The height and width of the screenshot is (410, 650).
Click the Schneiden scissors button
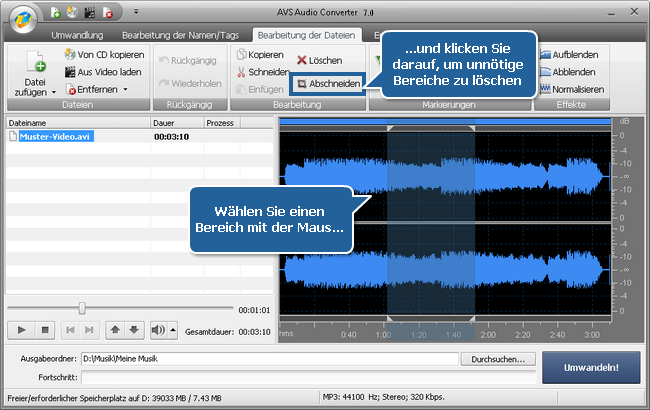click(x=262, y=72)
